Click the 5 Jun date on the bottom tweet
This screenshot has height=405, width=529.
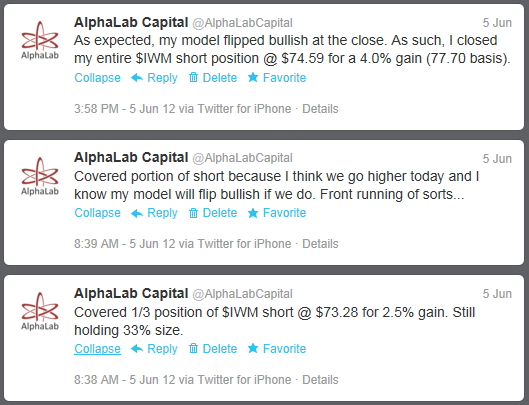coord(497,294)
